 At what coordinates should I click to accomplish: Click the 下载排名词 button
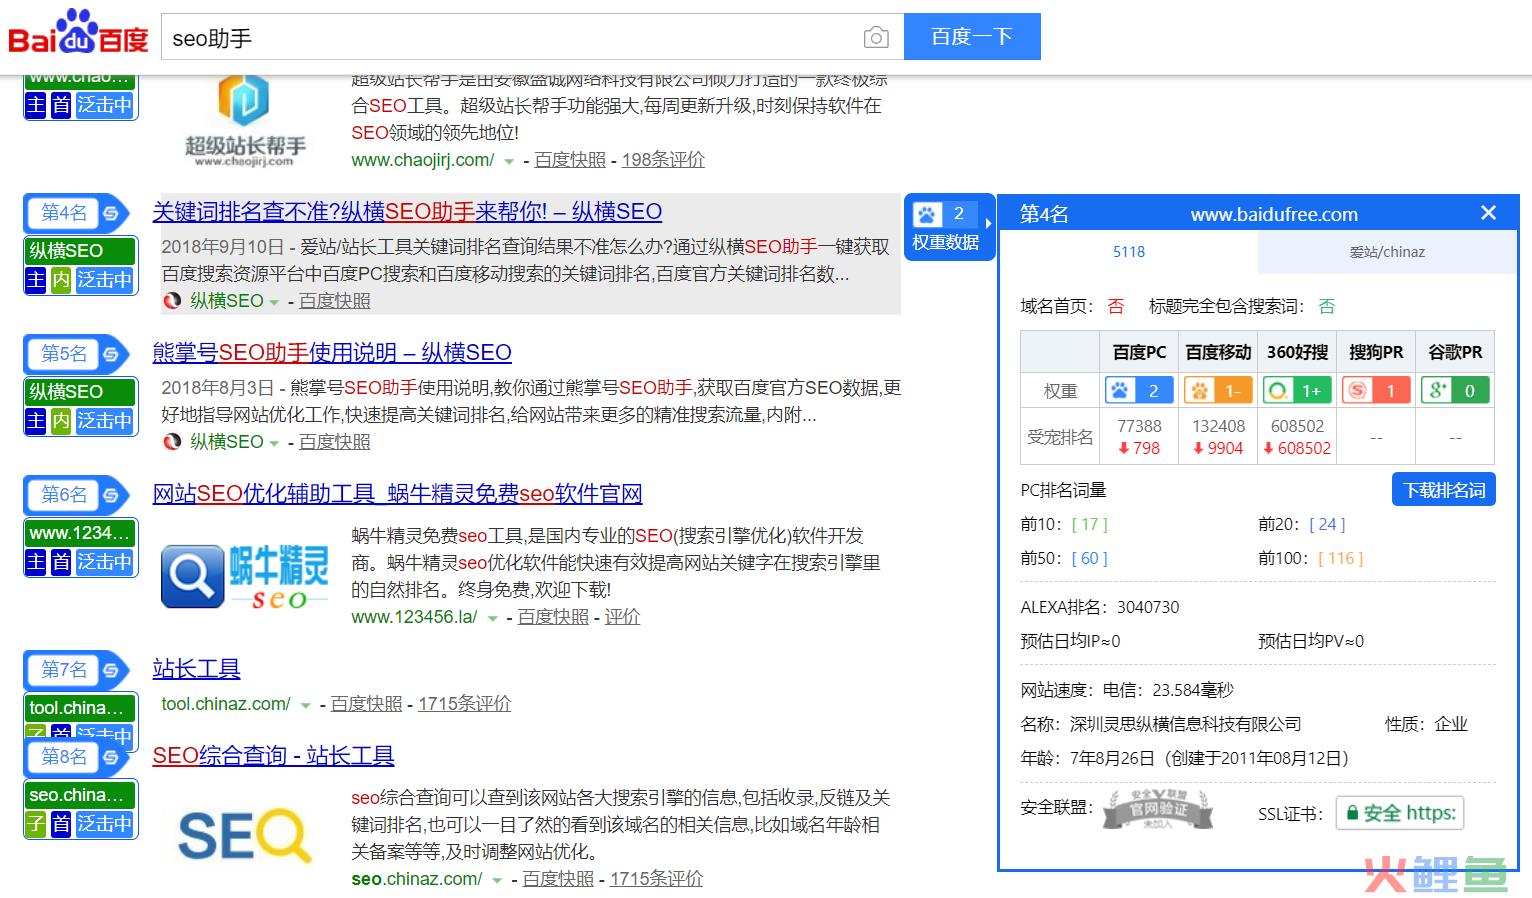point(1443,490)
